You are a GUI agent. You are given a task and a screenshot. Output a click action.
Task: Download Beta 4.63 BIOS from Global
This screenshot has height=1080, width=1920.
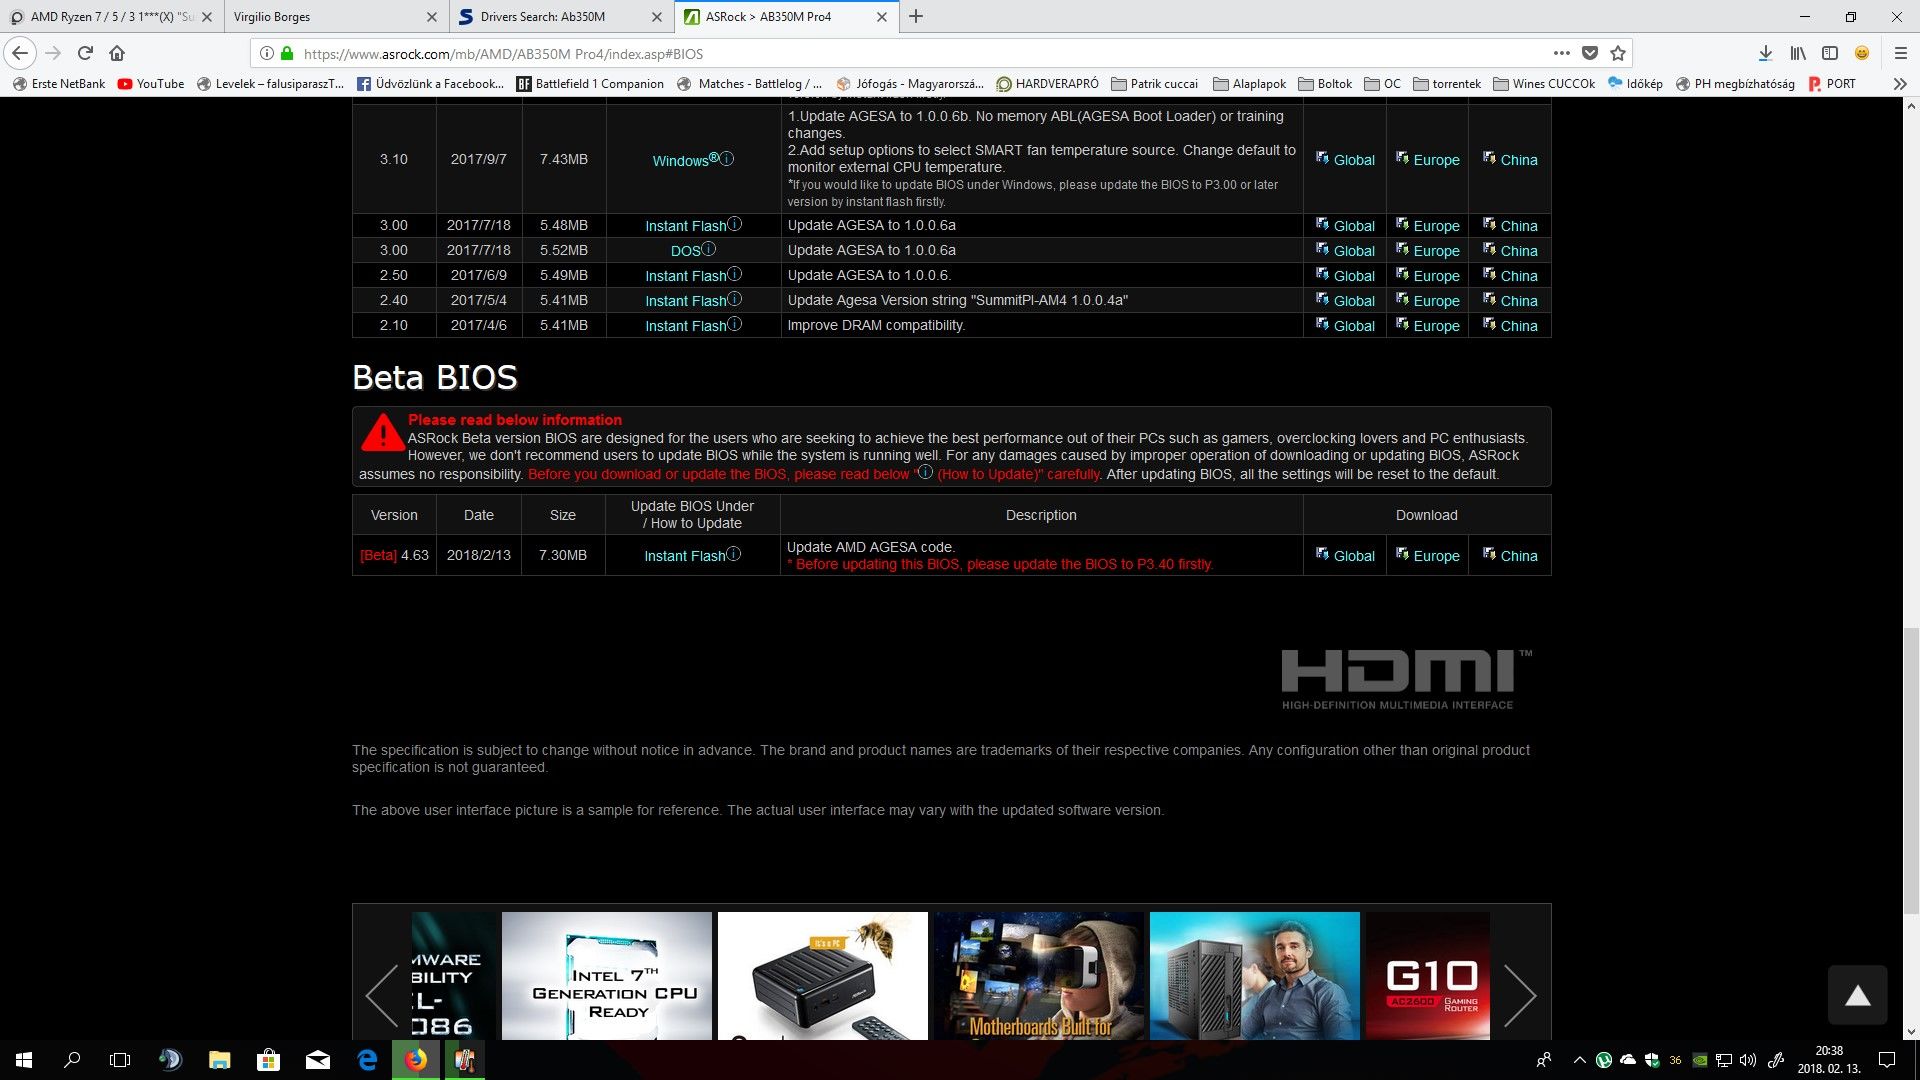coord(1345,555)
